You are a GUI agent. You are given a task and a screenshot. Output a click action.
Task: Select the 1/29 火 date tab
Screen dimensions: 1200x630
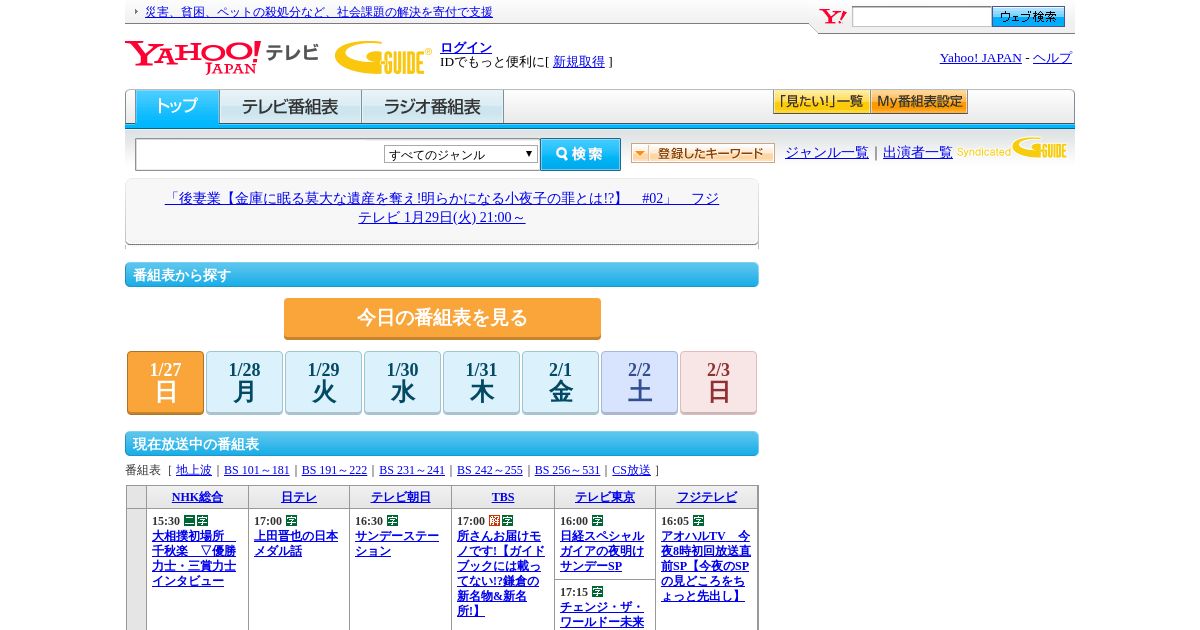click(323, 382)
